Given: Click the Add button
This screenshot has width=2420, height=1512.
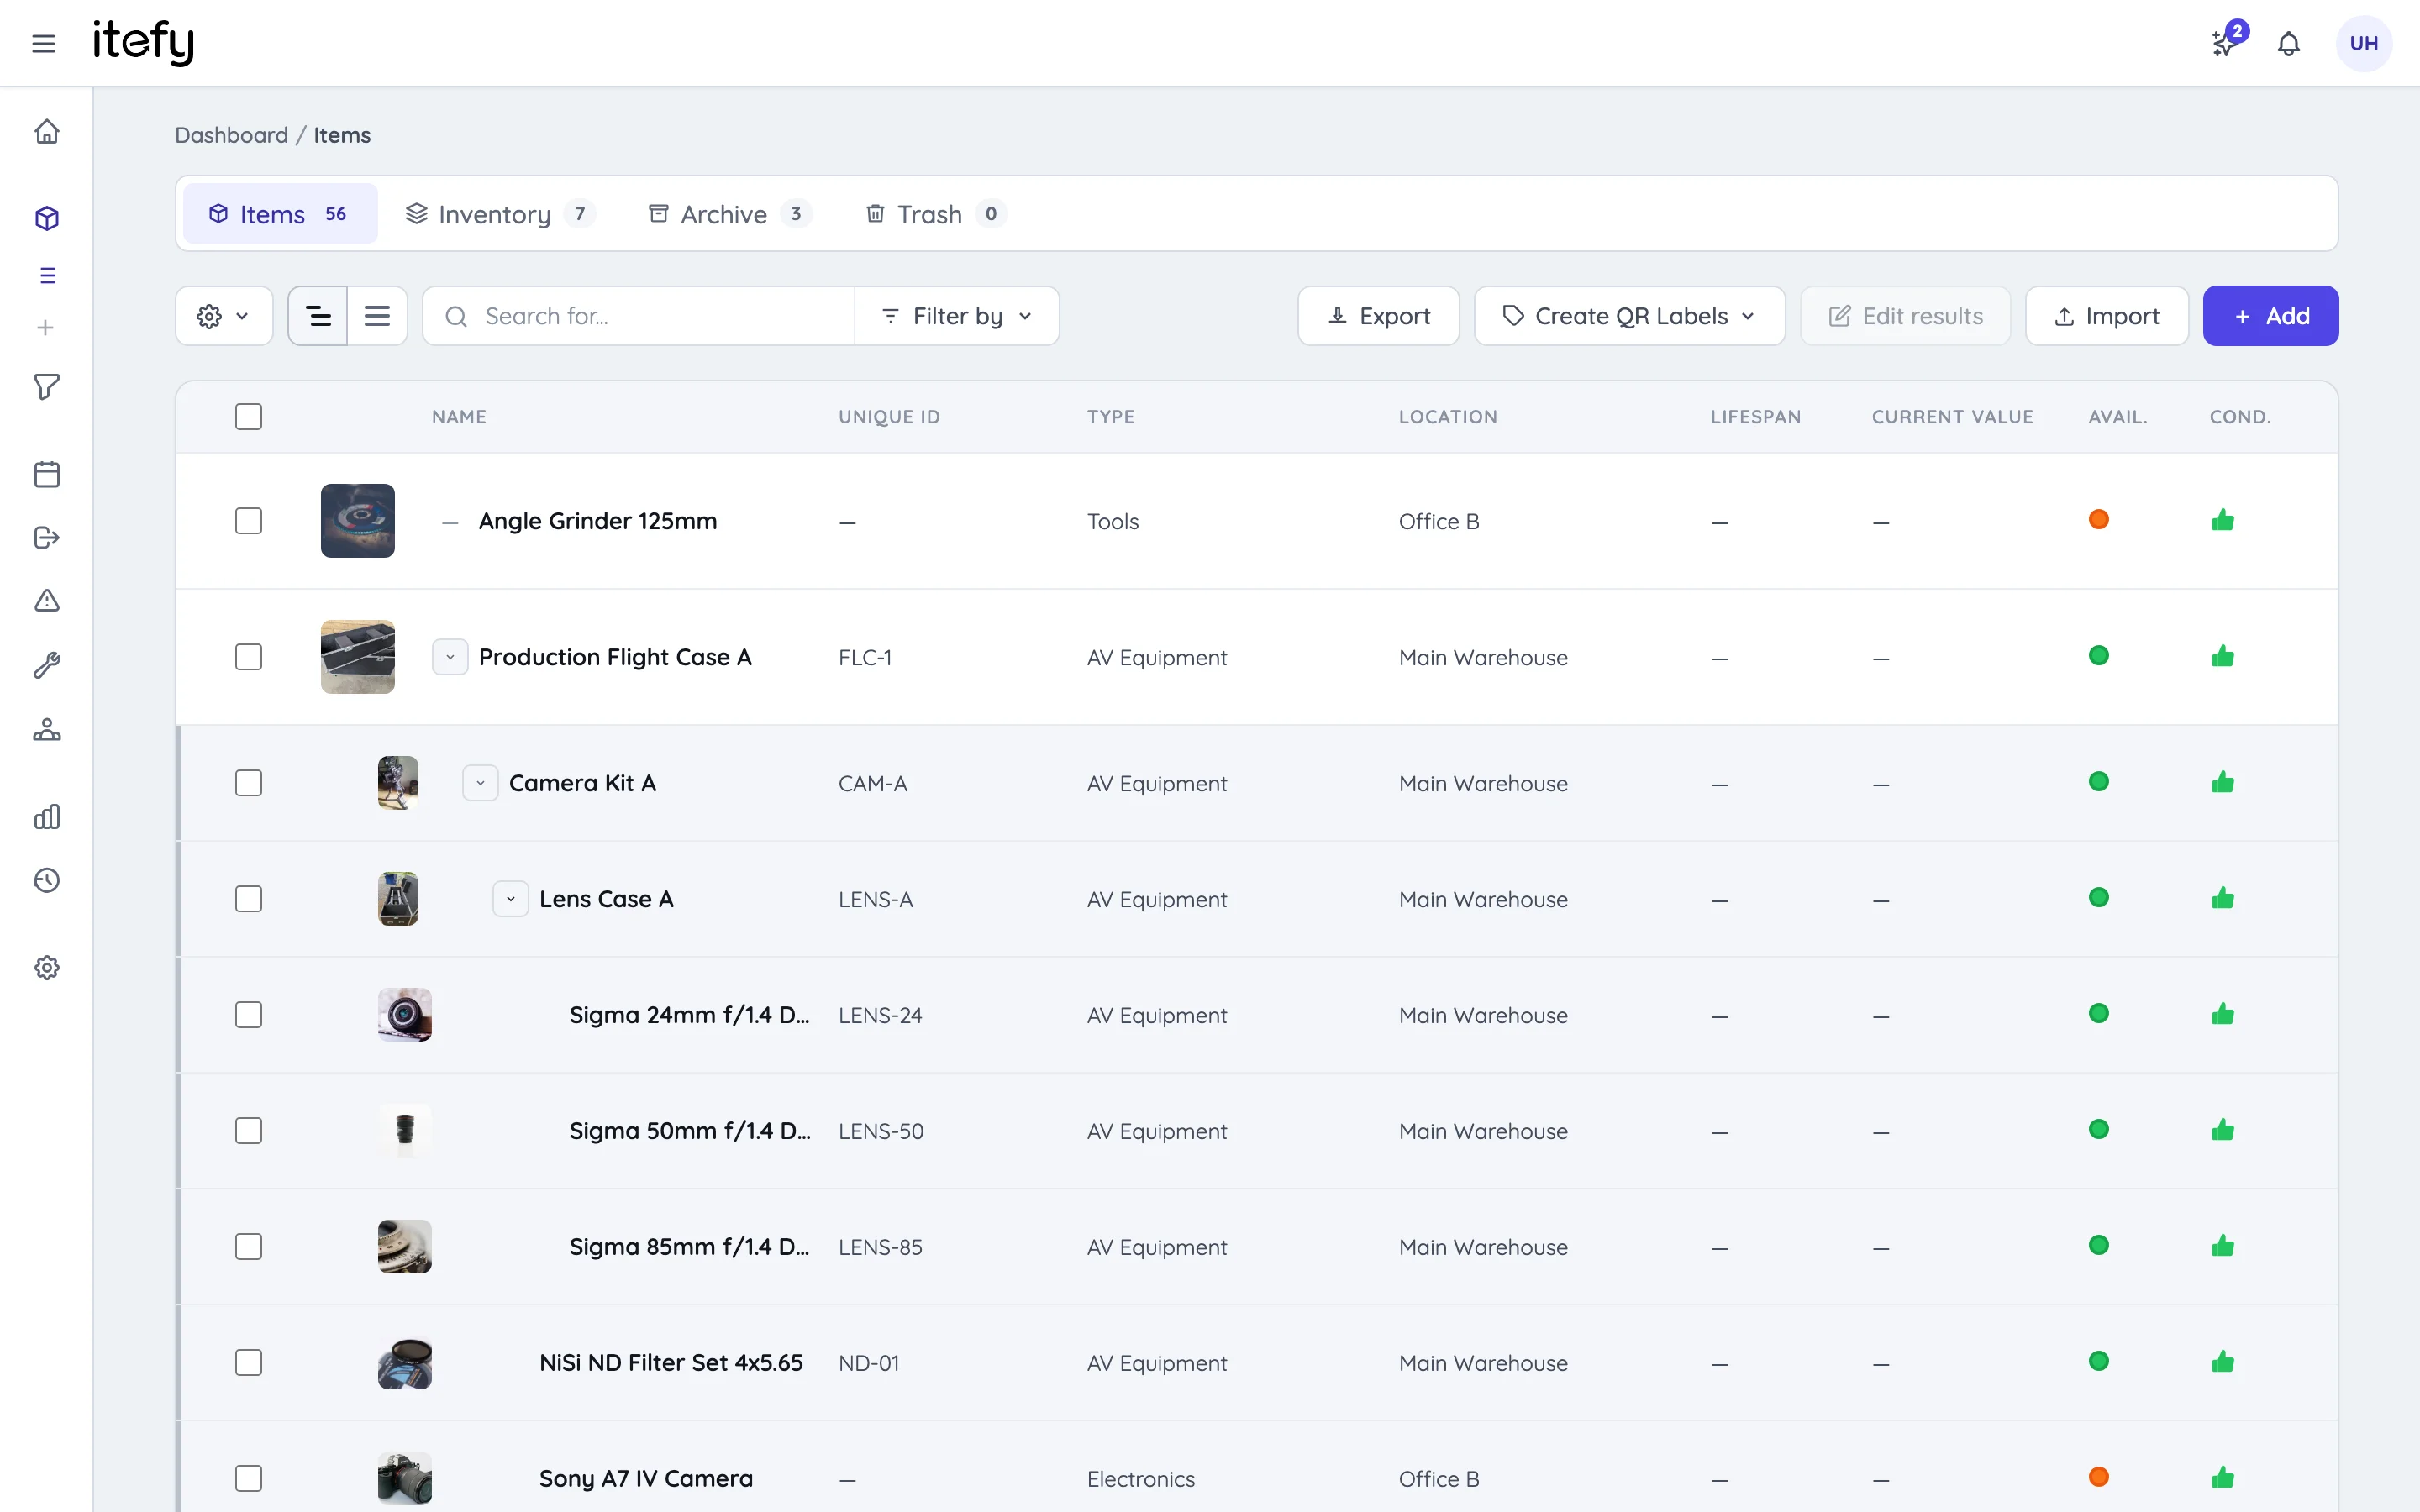Looking at the screenshot, I should tap(2270, 316).
